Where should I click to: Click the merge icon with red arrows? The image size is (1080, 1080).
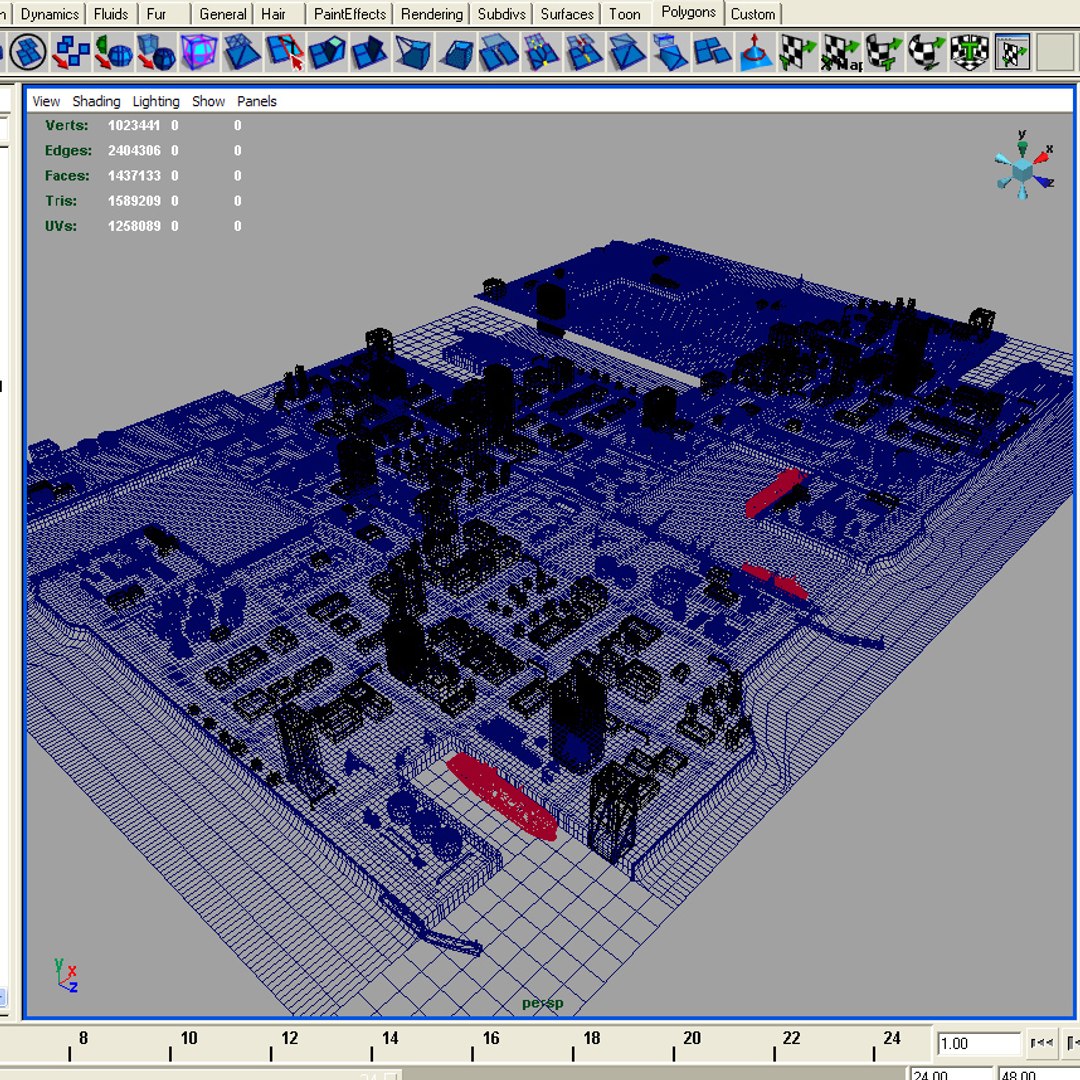pos(584,52)
